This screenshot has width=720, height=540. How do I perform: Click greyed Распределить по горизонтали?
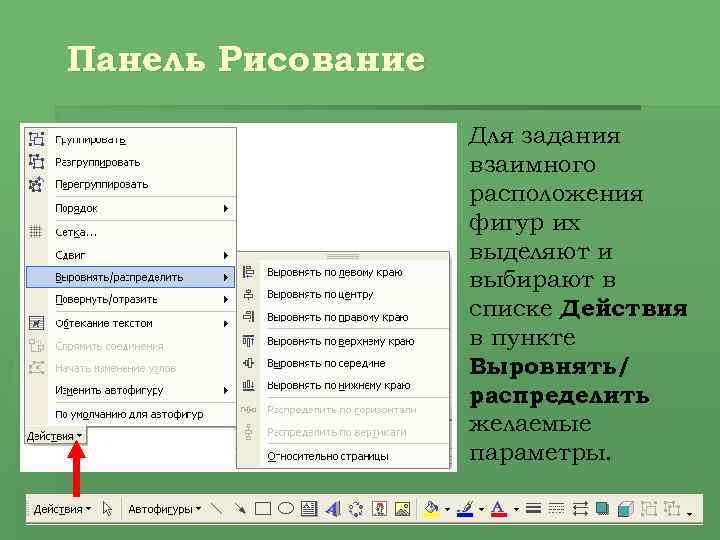(x=343, y=410)
